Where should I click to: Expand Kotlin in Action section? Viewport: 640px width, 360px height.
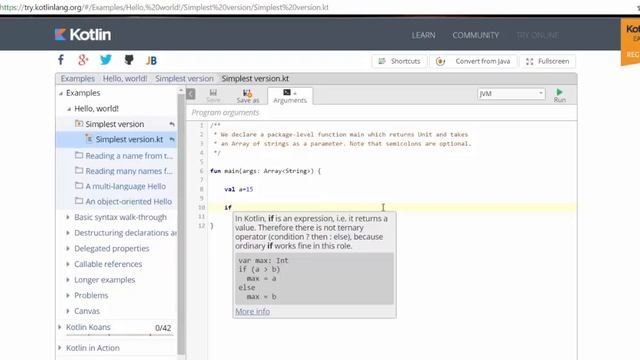click(x=60, y=348)
